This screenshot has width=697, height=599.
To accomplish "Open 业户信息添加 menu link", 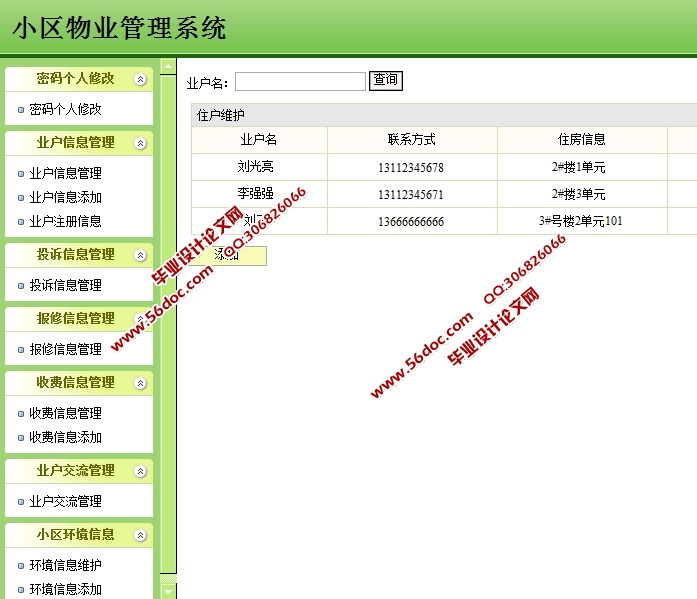I will click(x=65, y=197).
